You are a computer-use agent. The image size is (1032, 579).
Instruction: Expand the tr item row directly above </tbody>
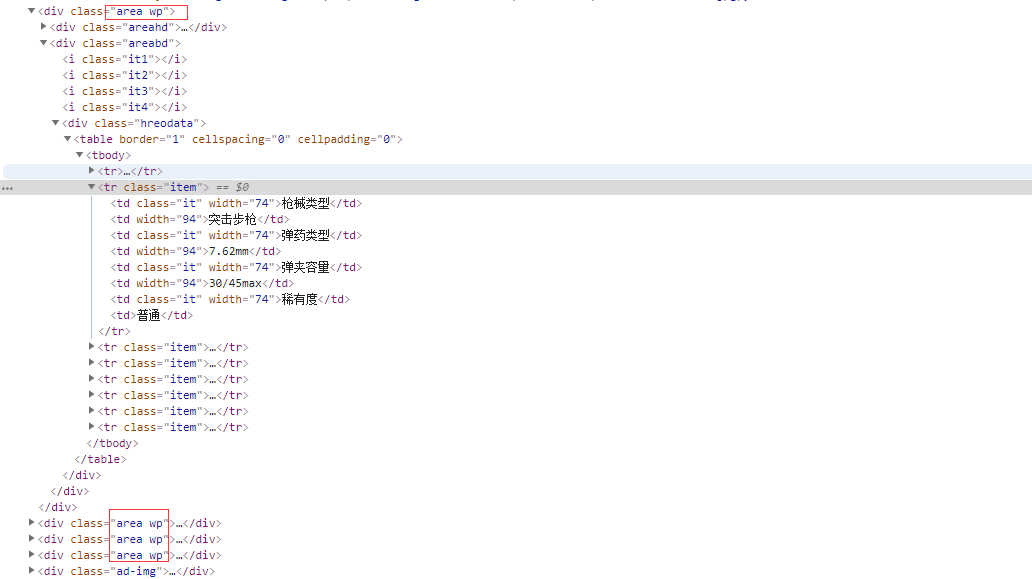(91, 427)
